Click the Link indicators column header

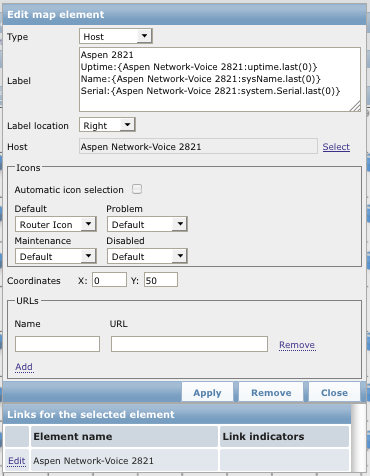point(284,436)
